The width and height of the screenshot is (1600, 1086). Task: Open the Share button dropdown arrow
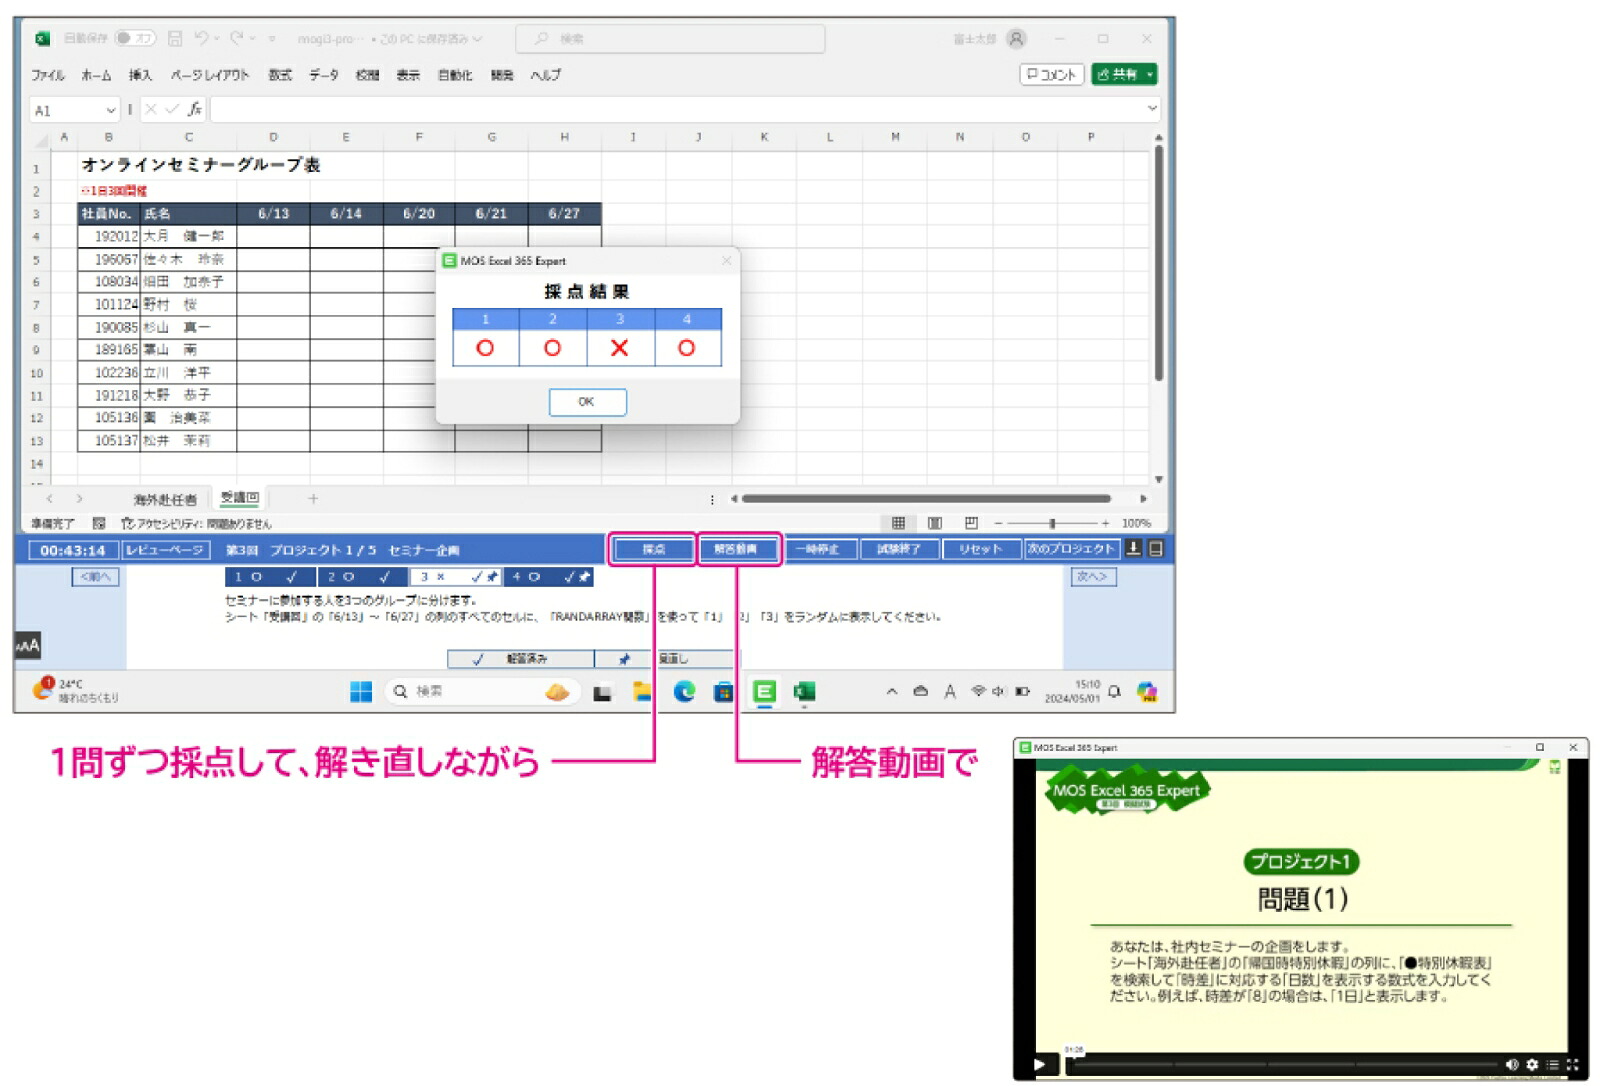tap(1150, 74)
